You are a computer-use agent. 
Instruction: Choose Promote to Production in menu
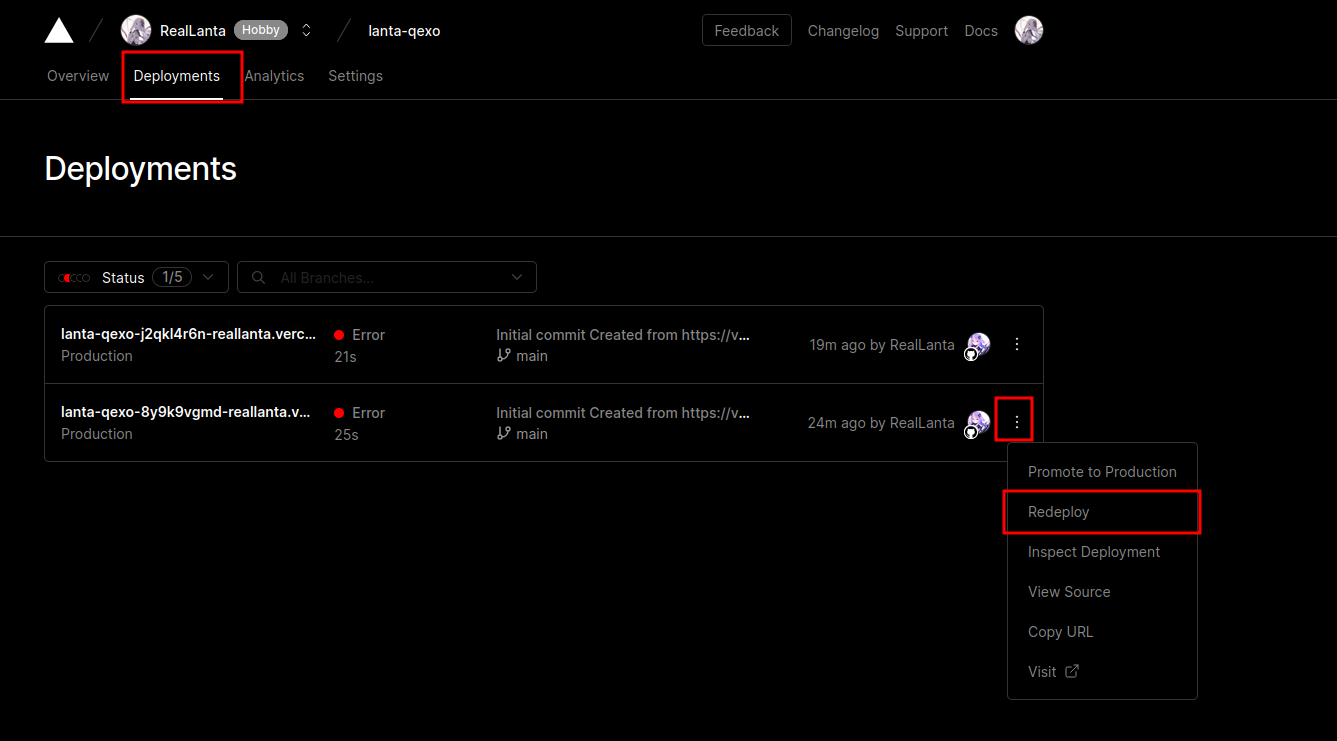tap(1102, 472)
